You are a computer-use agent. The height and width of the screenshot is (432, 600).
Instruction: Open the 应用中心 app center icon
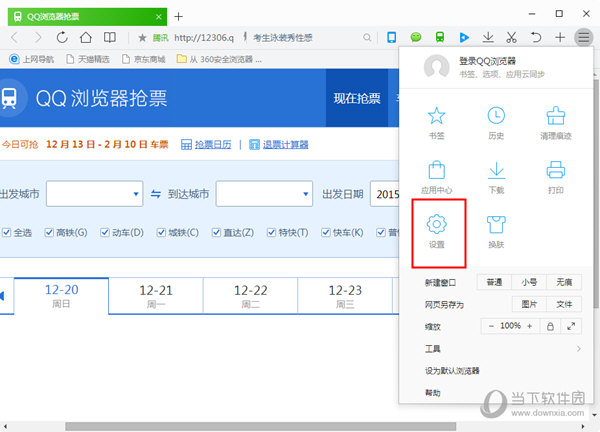[436, 170]
